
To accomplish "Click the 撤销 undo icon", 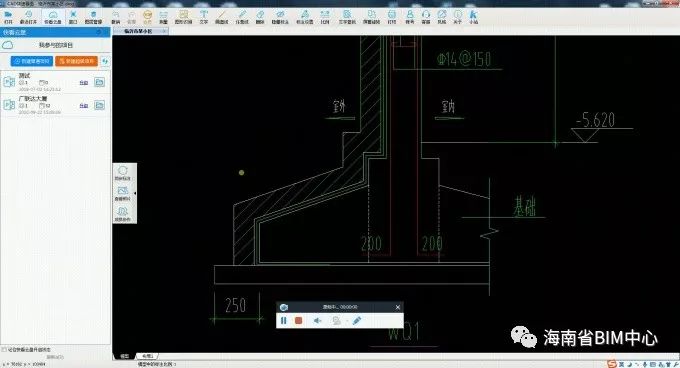I will coord(115,17).
